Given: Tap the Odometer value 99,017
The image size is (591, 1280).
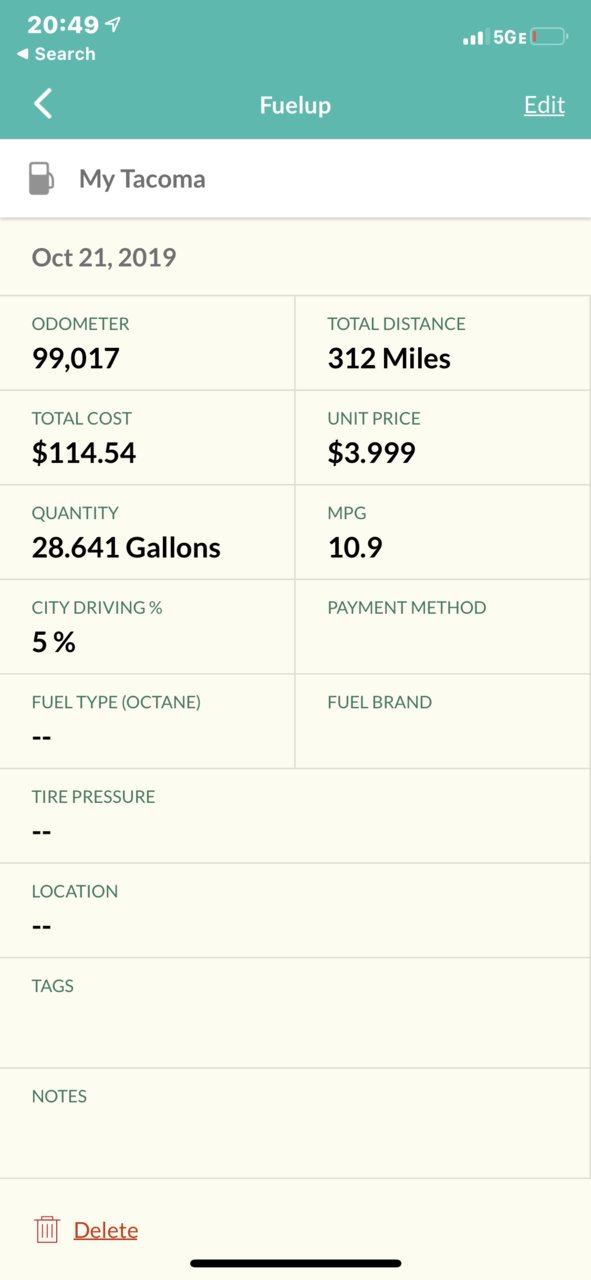Looking at the screenshot, I should click(76, 358).
